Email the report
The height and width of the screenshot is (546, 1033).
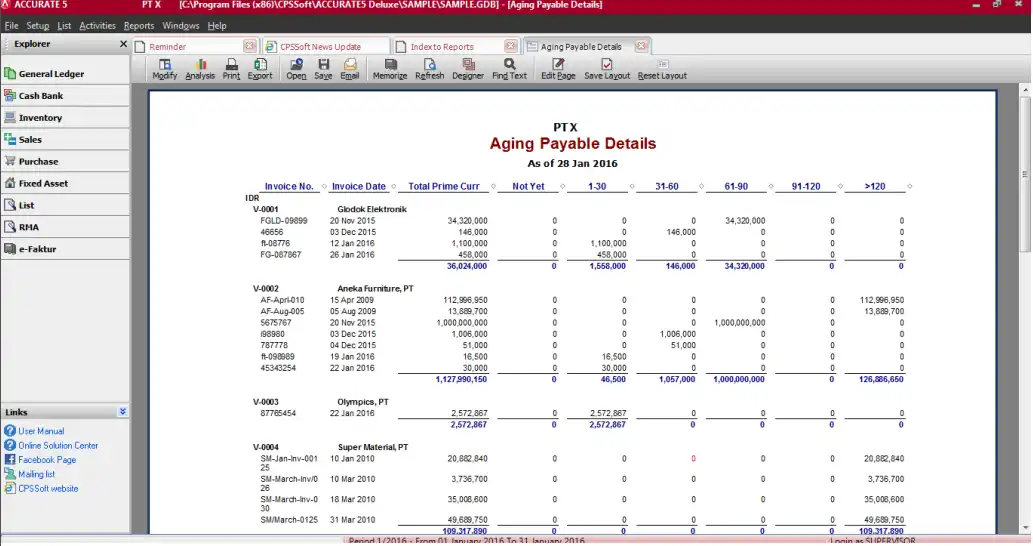(350, 68)
